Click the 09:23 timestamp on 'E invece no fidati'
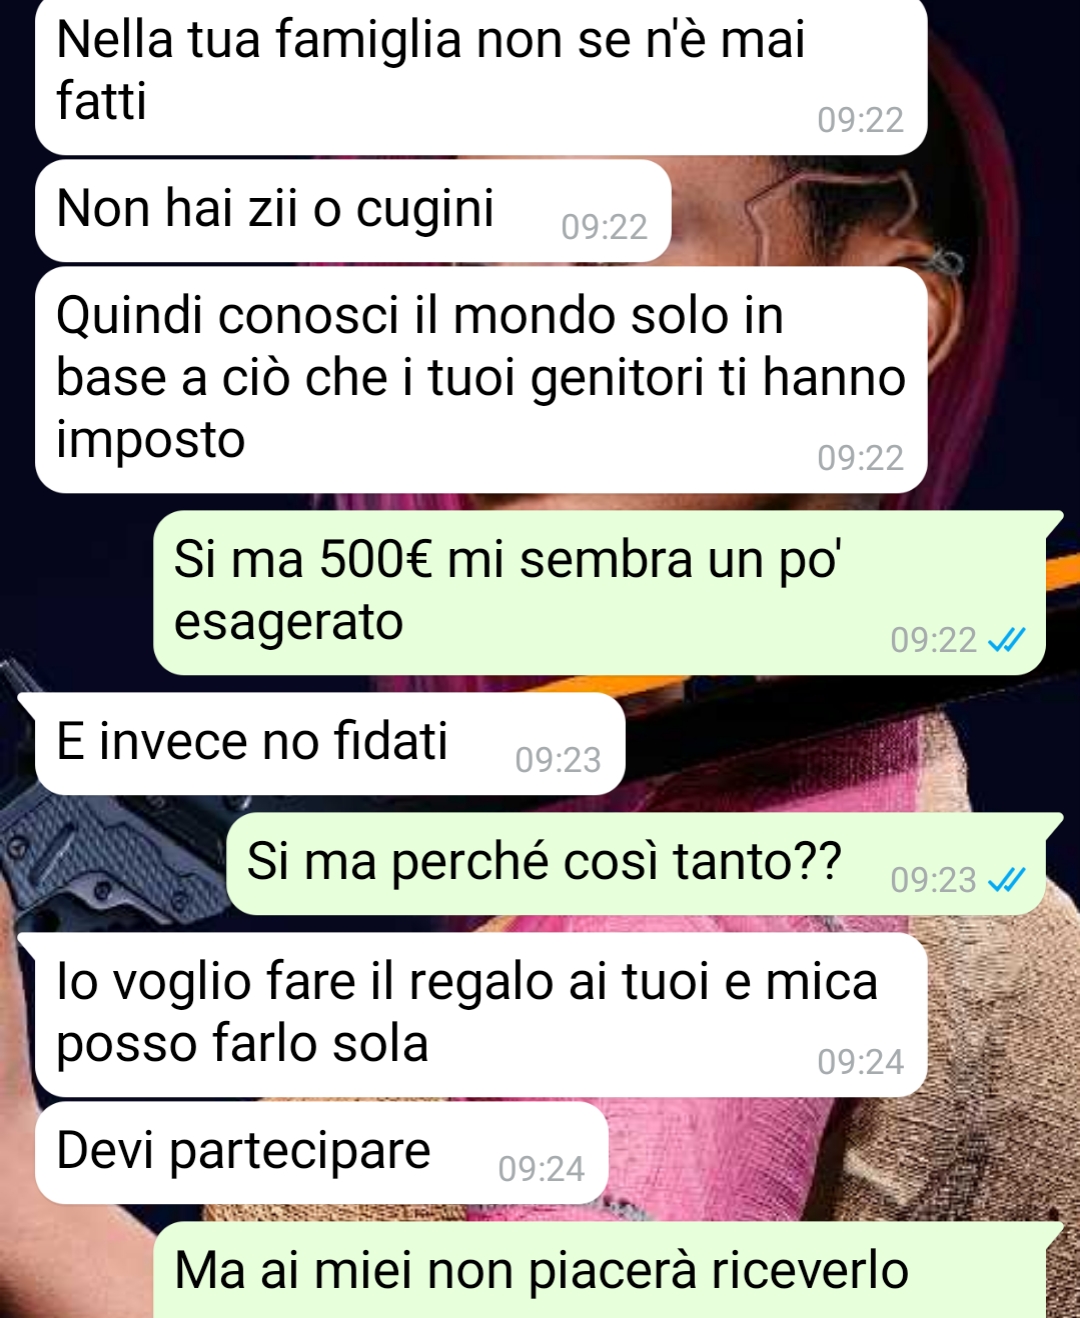 [558, 760]
